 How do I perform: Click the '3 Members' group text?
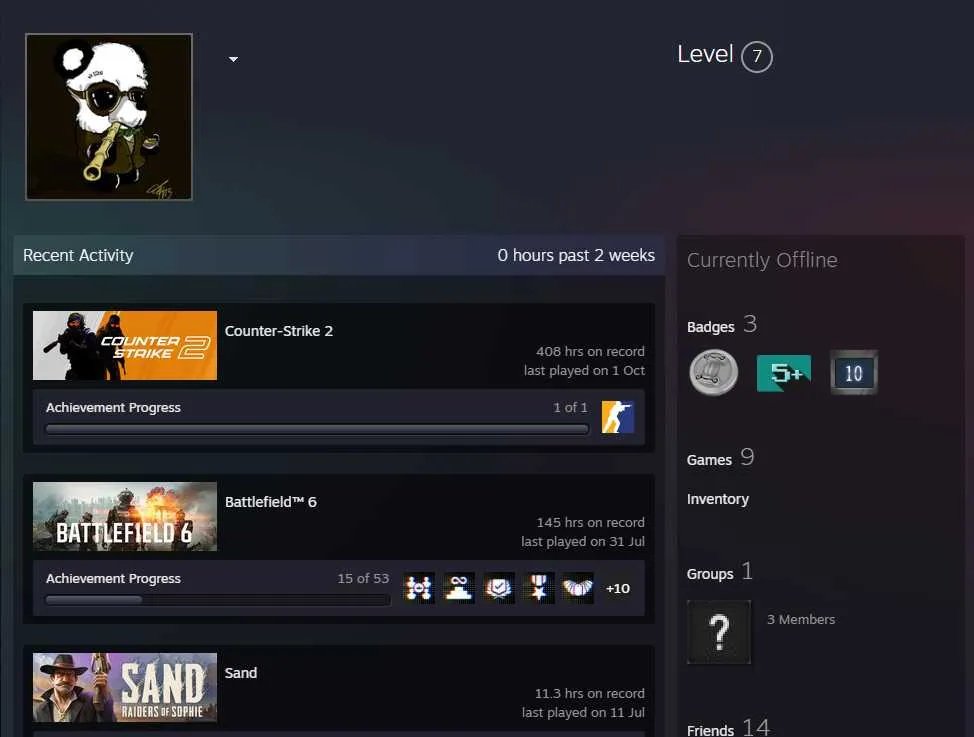pos(801,620)
